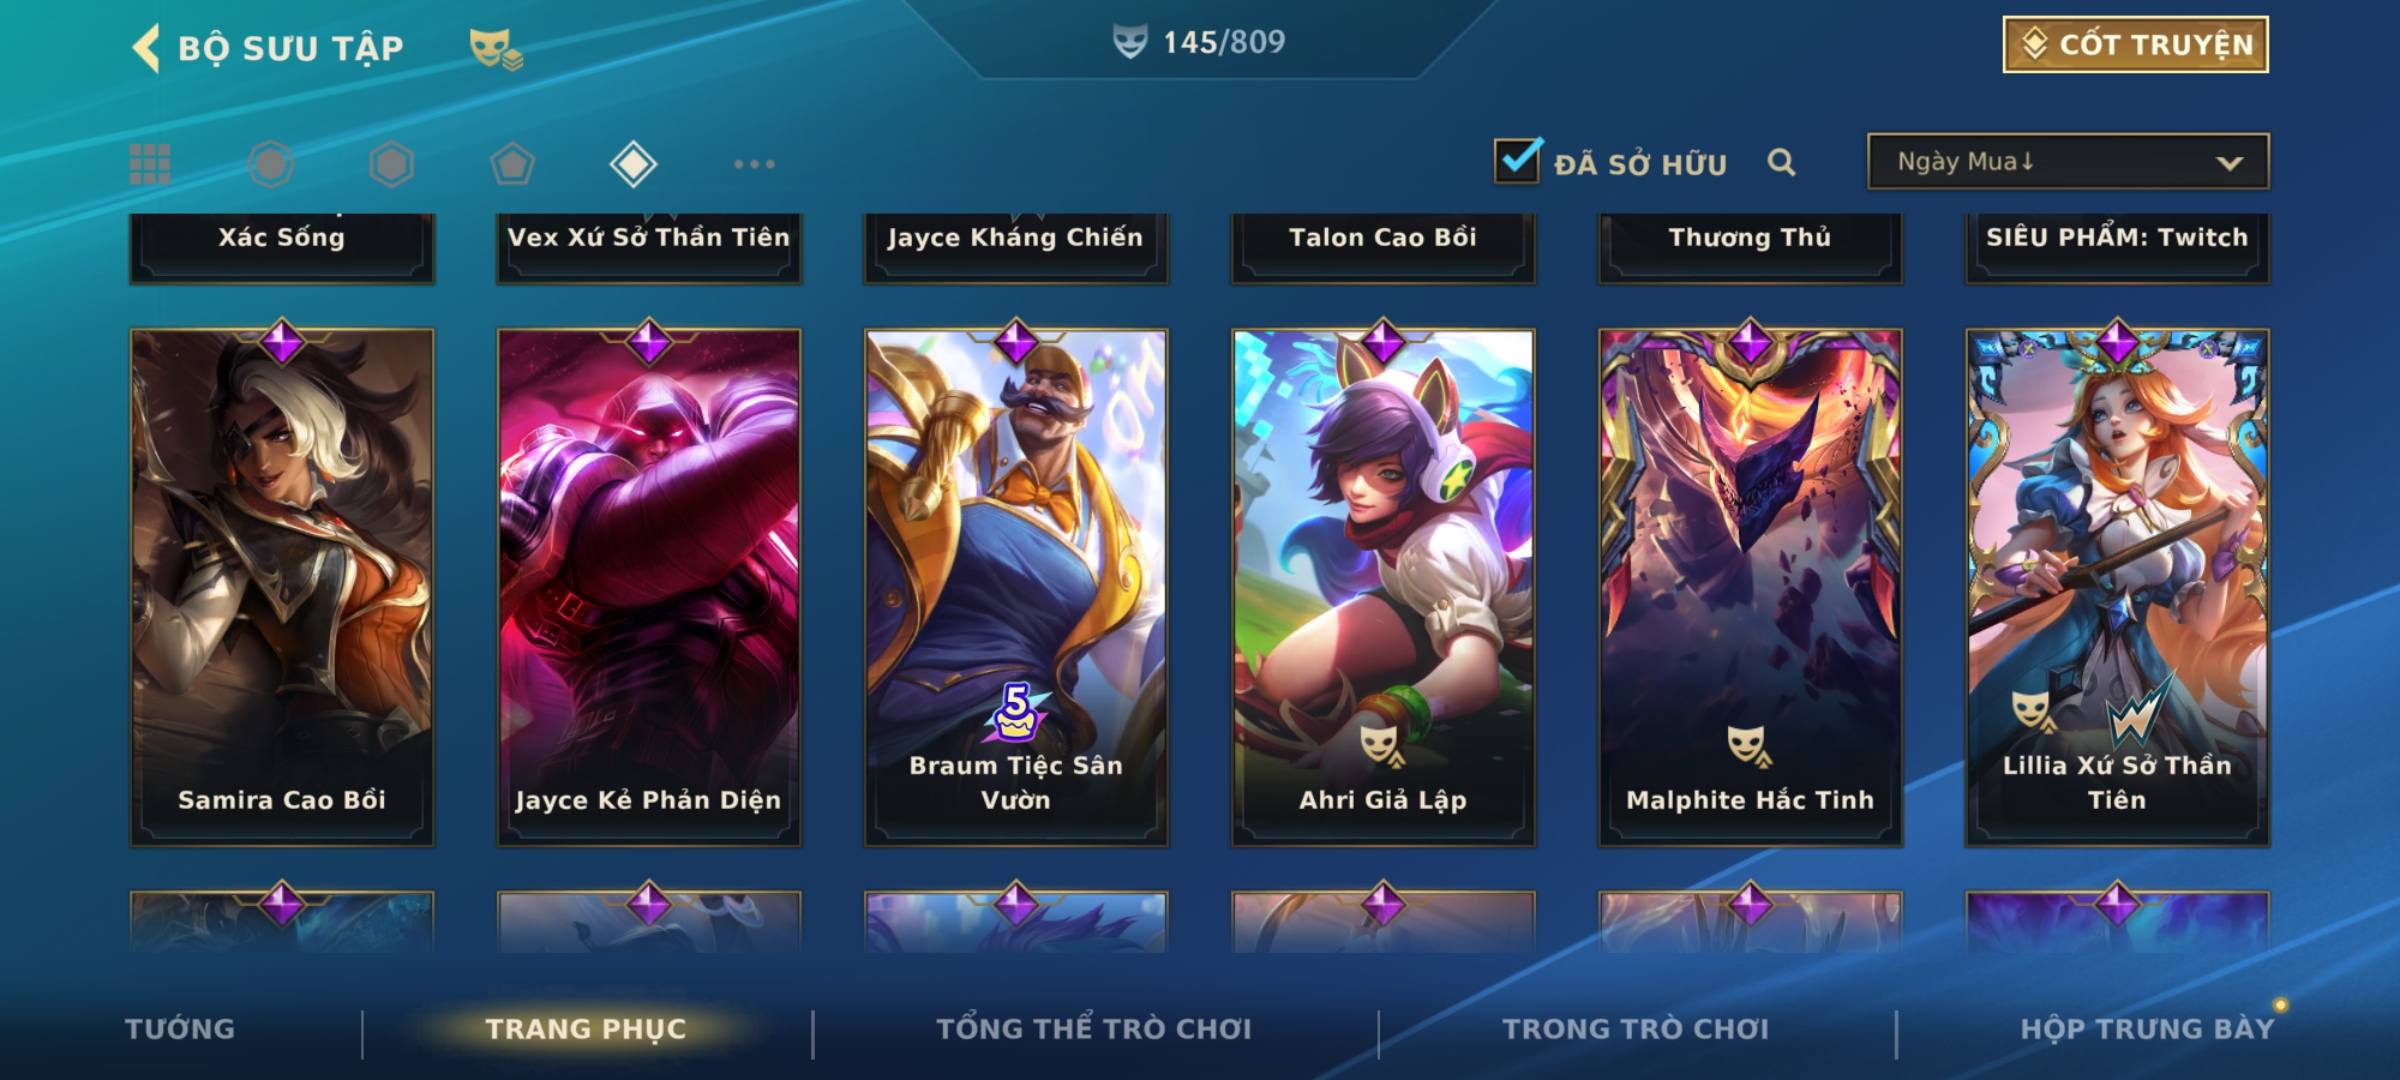Select the all-skins grid filter icon

150,164
